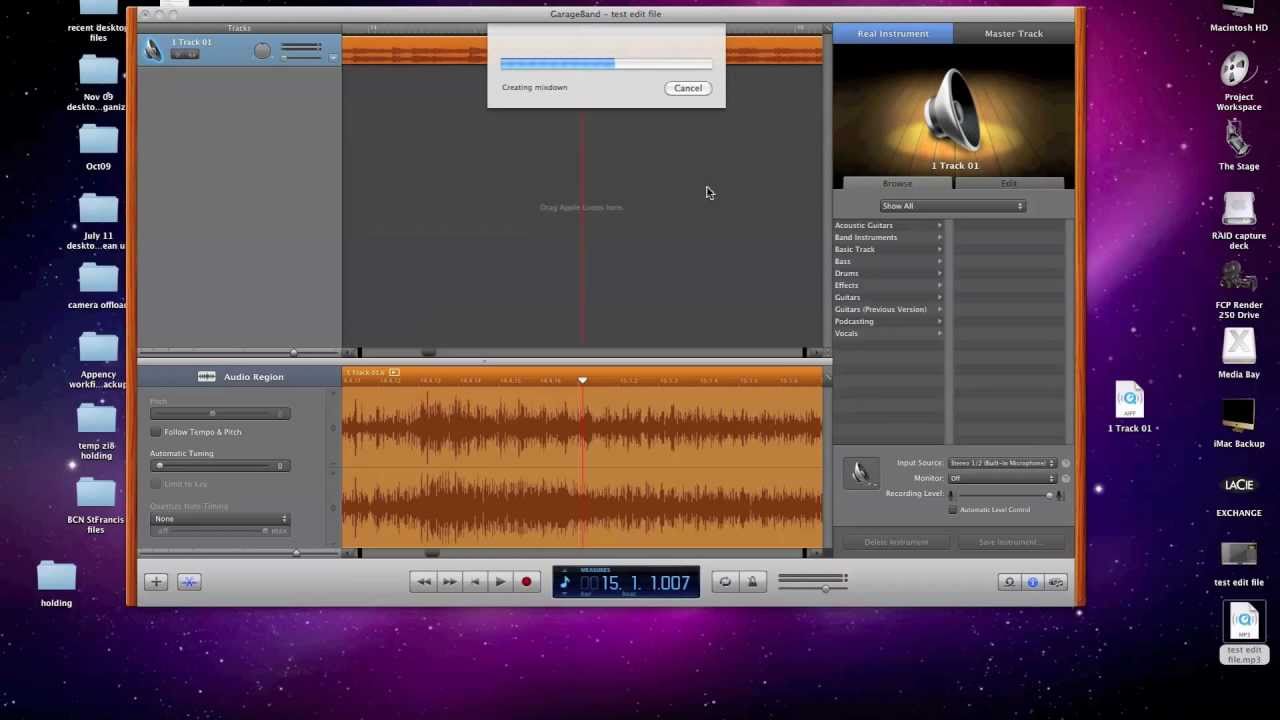Click the track pan knob
This screenshot has height=720, width=1280.
(262, 51)
